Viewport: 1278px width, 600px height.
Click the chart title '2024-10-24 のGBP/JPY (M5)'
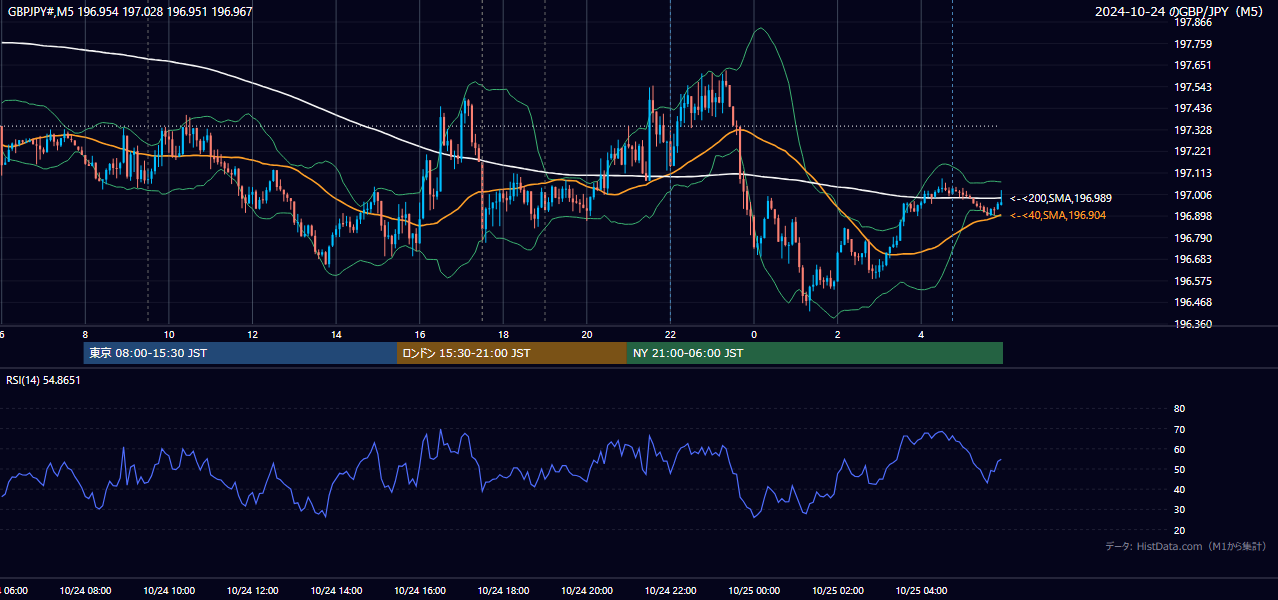coord(1181,11)
